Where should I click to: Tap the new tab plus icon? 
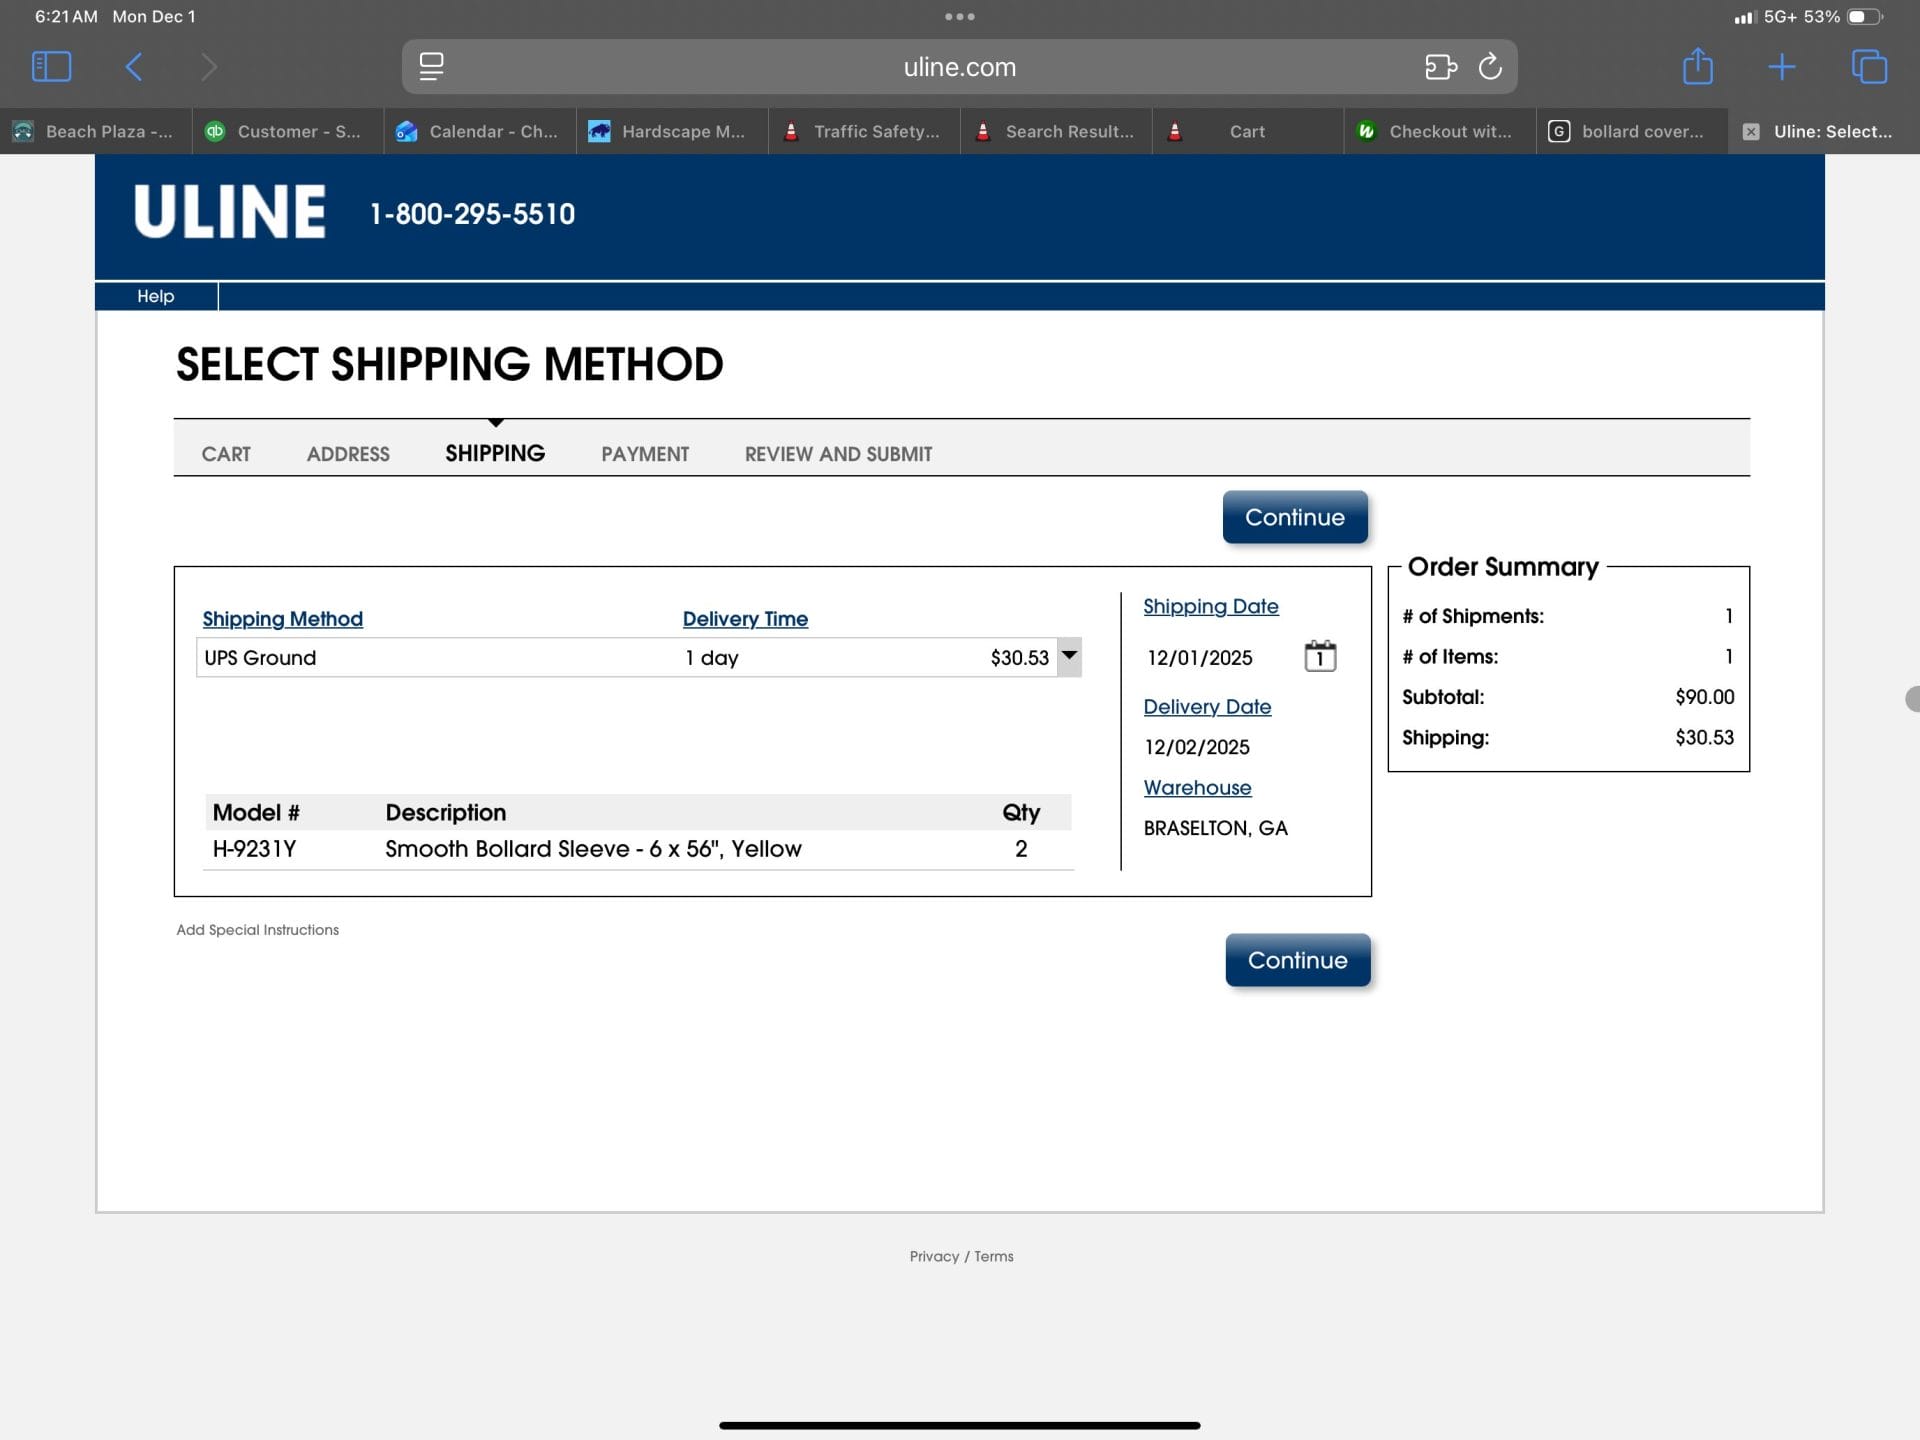tap(1781, 67)
